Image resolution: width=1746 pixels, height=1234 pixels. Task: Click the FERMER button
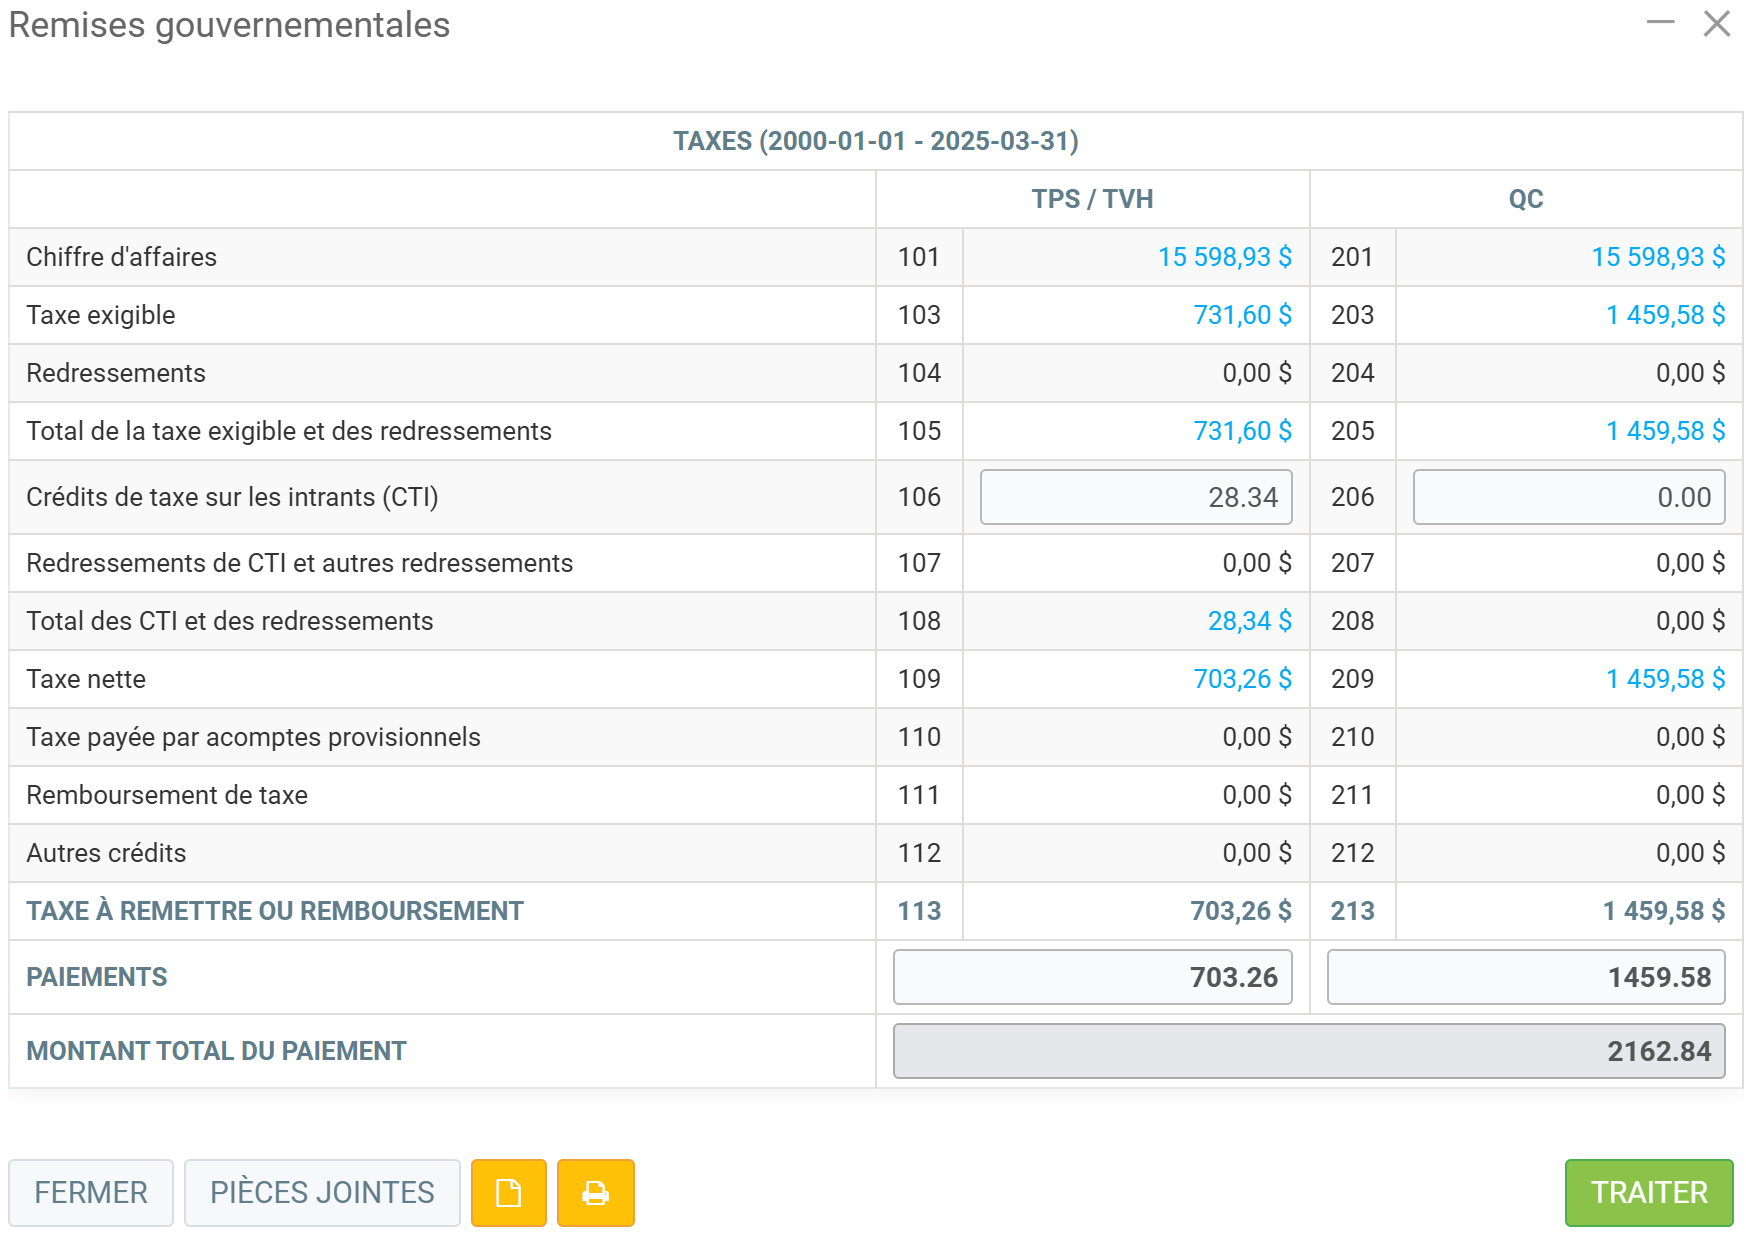(91, 1192)
